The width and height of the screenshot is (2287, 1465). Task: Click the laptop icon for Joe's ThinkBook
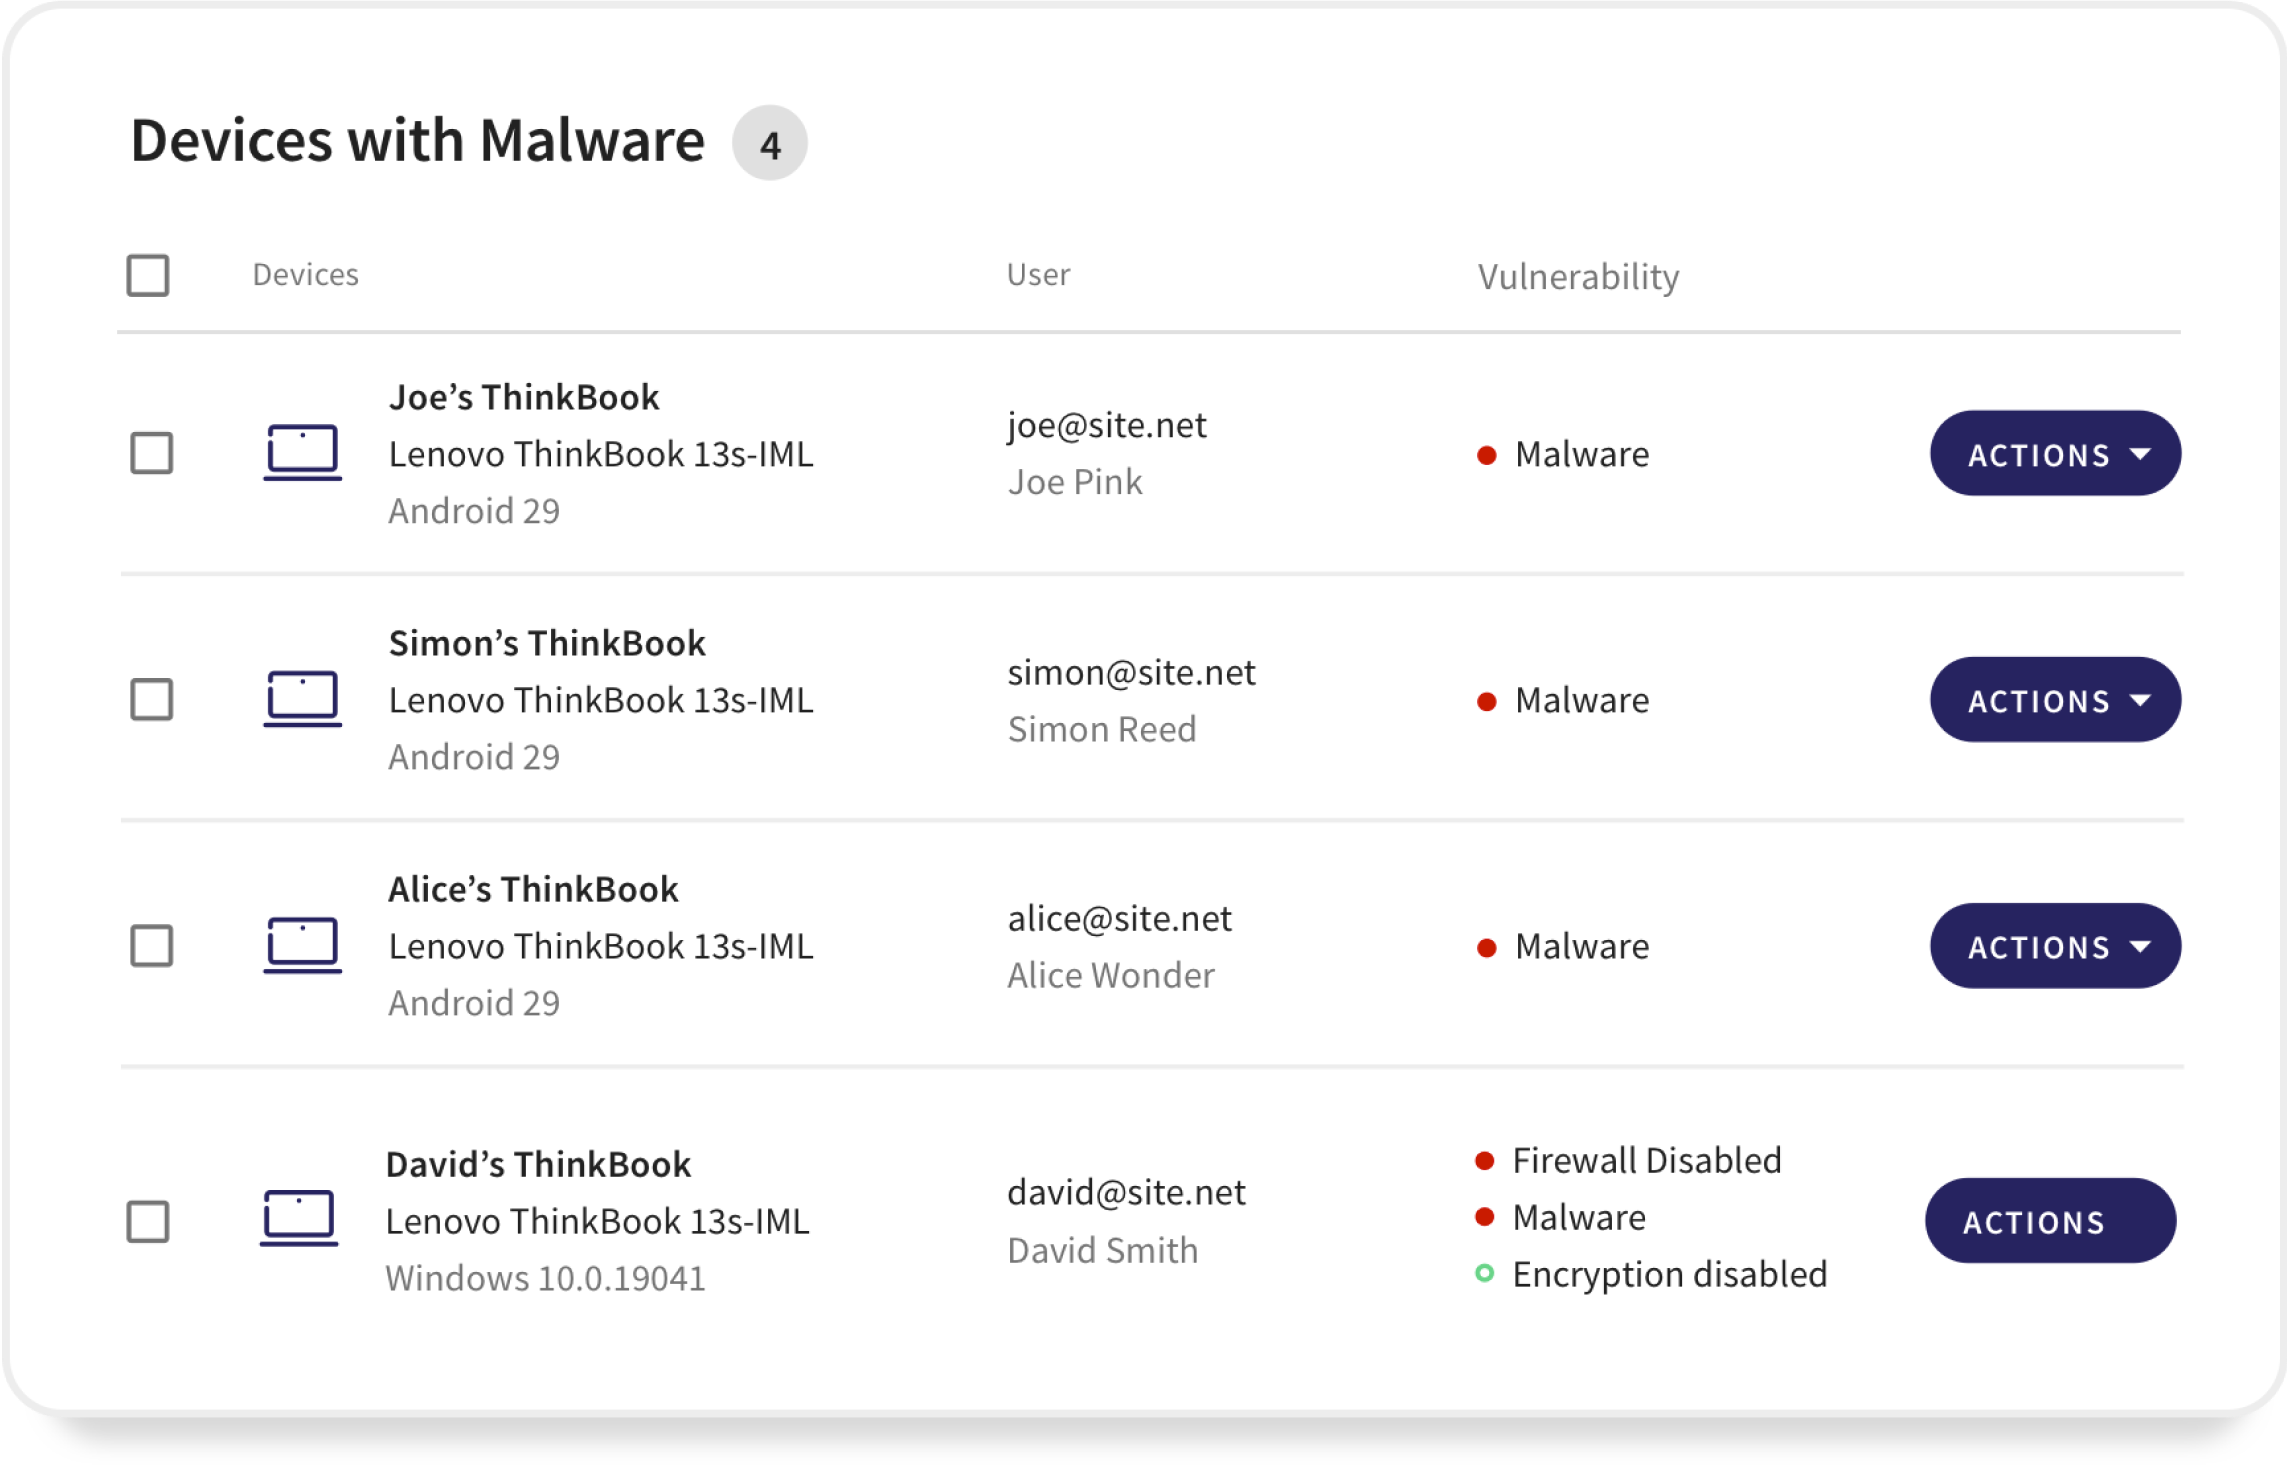(302, 453)
